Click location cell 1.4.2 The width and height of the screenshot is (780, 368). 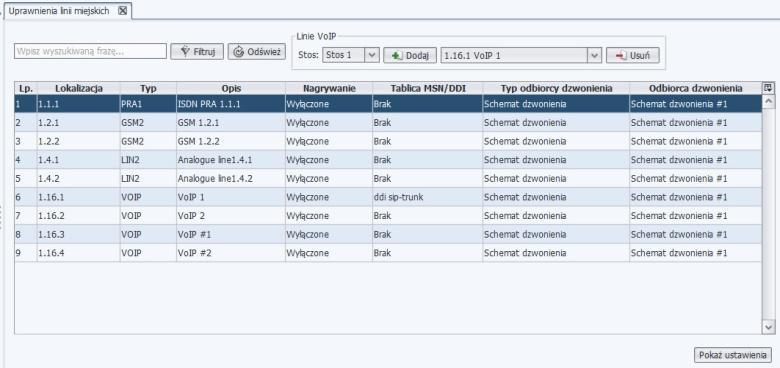[79, 178]
